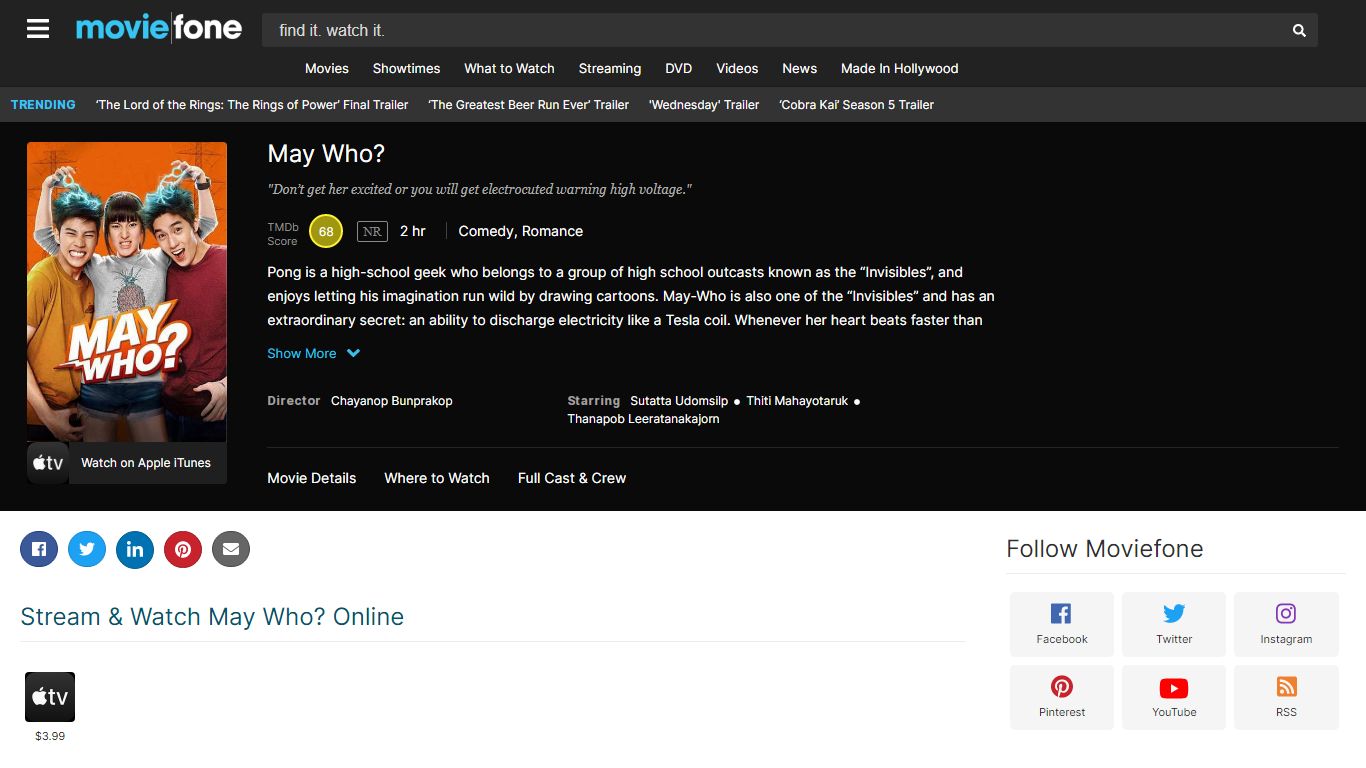Click the Comedy, Romance genre text

click(521, 231)
